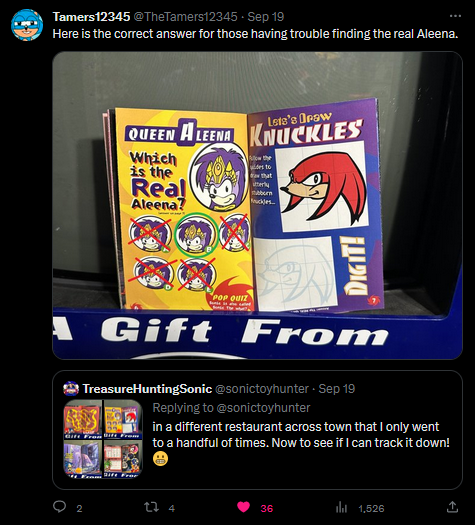Open Tamers12345 profile avatar

tap(27, 25)
